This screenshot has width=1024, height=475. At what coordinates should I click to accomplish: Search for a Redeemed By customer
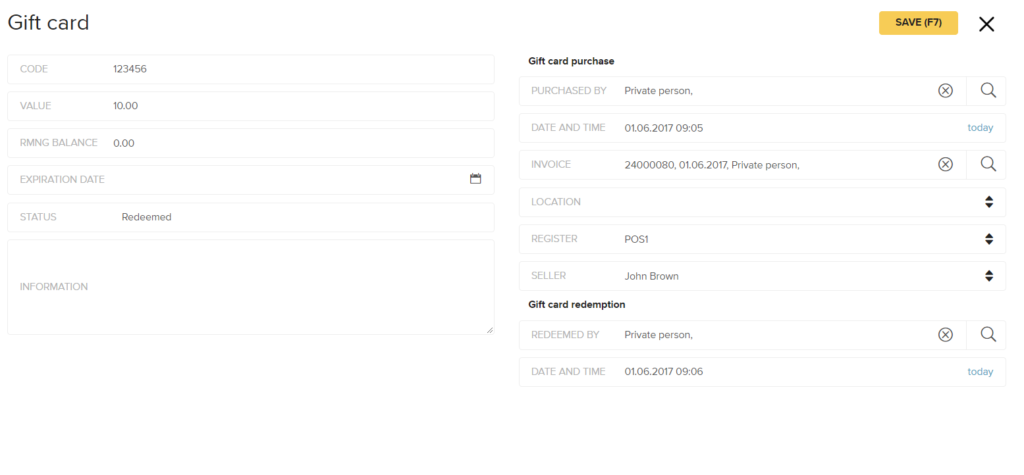988,335
